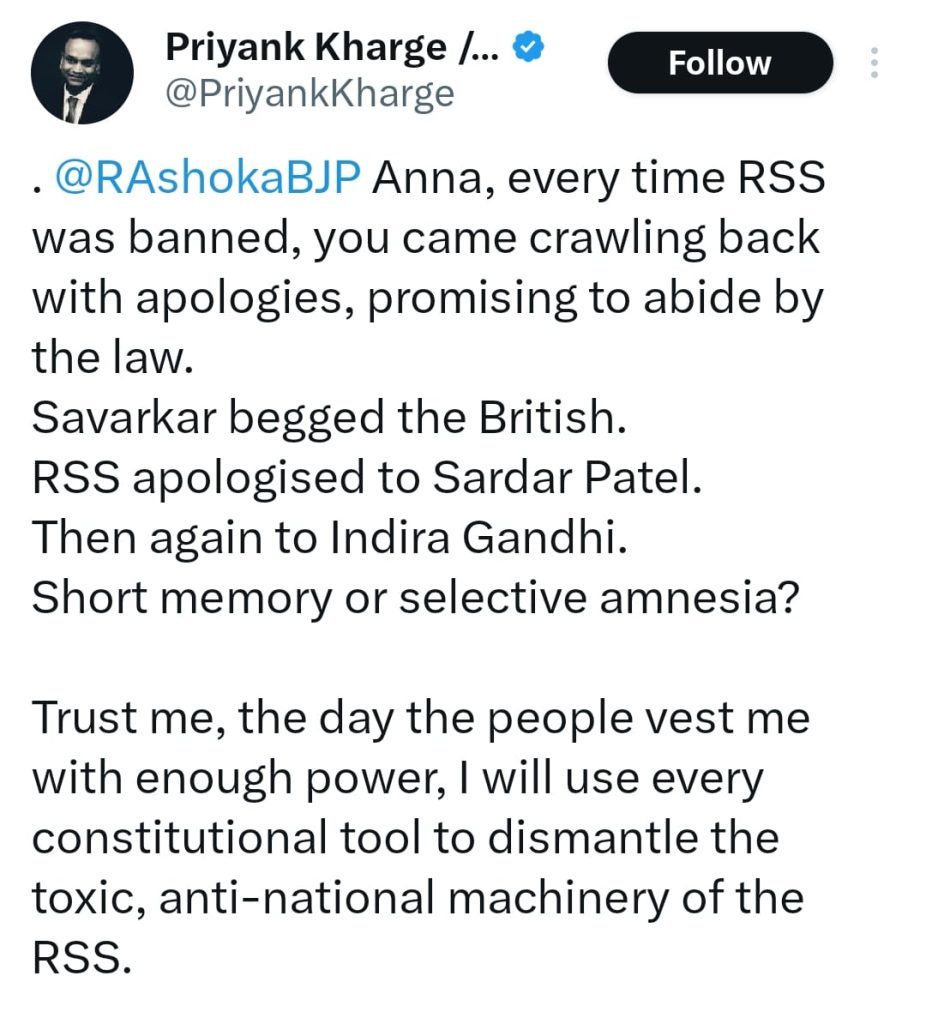Open Priyank Kharge's profile picture

click(x=83, y=73)
